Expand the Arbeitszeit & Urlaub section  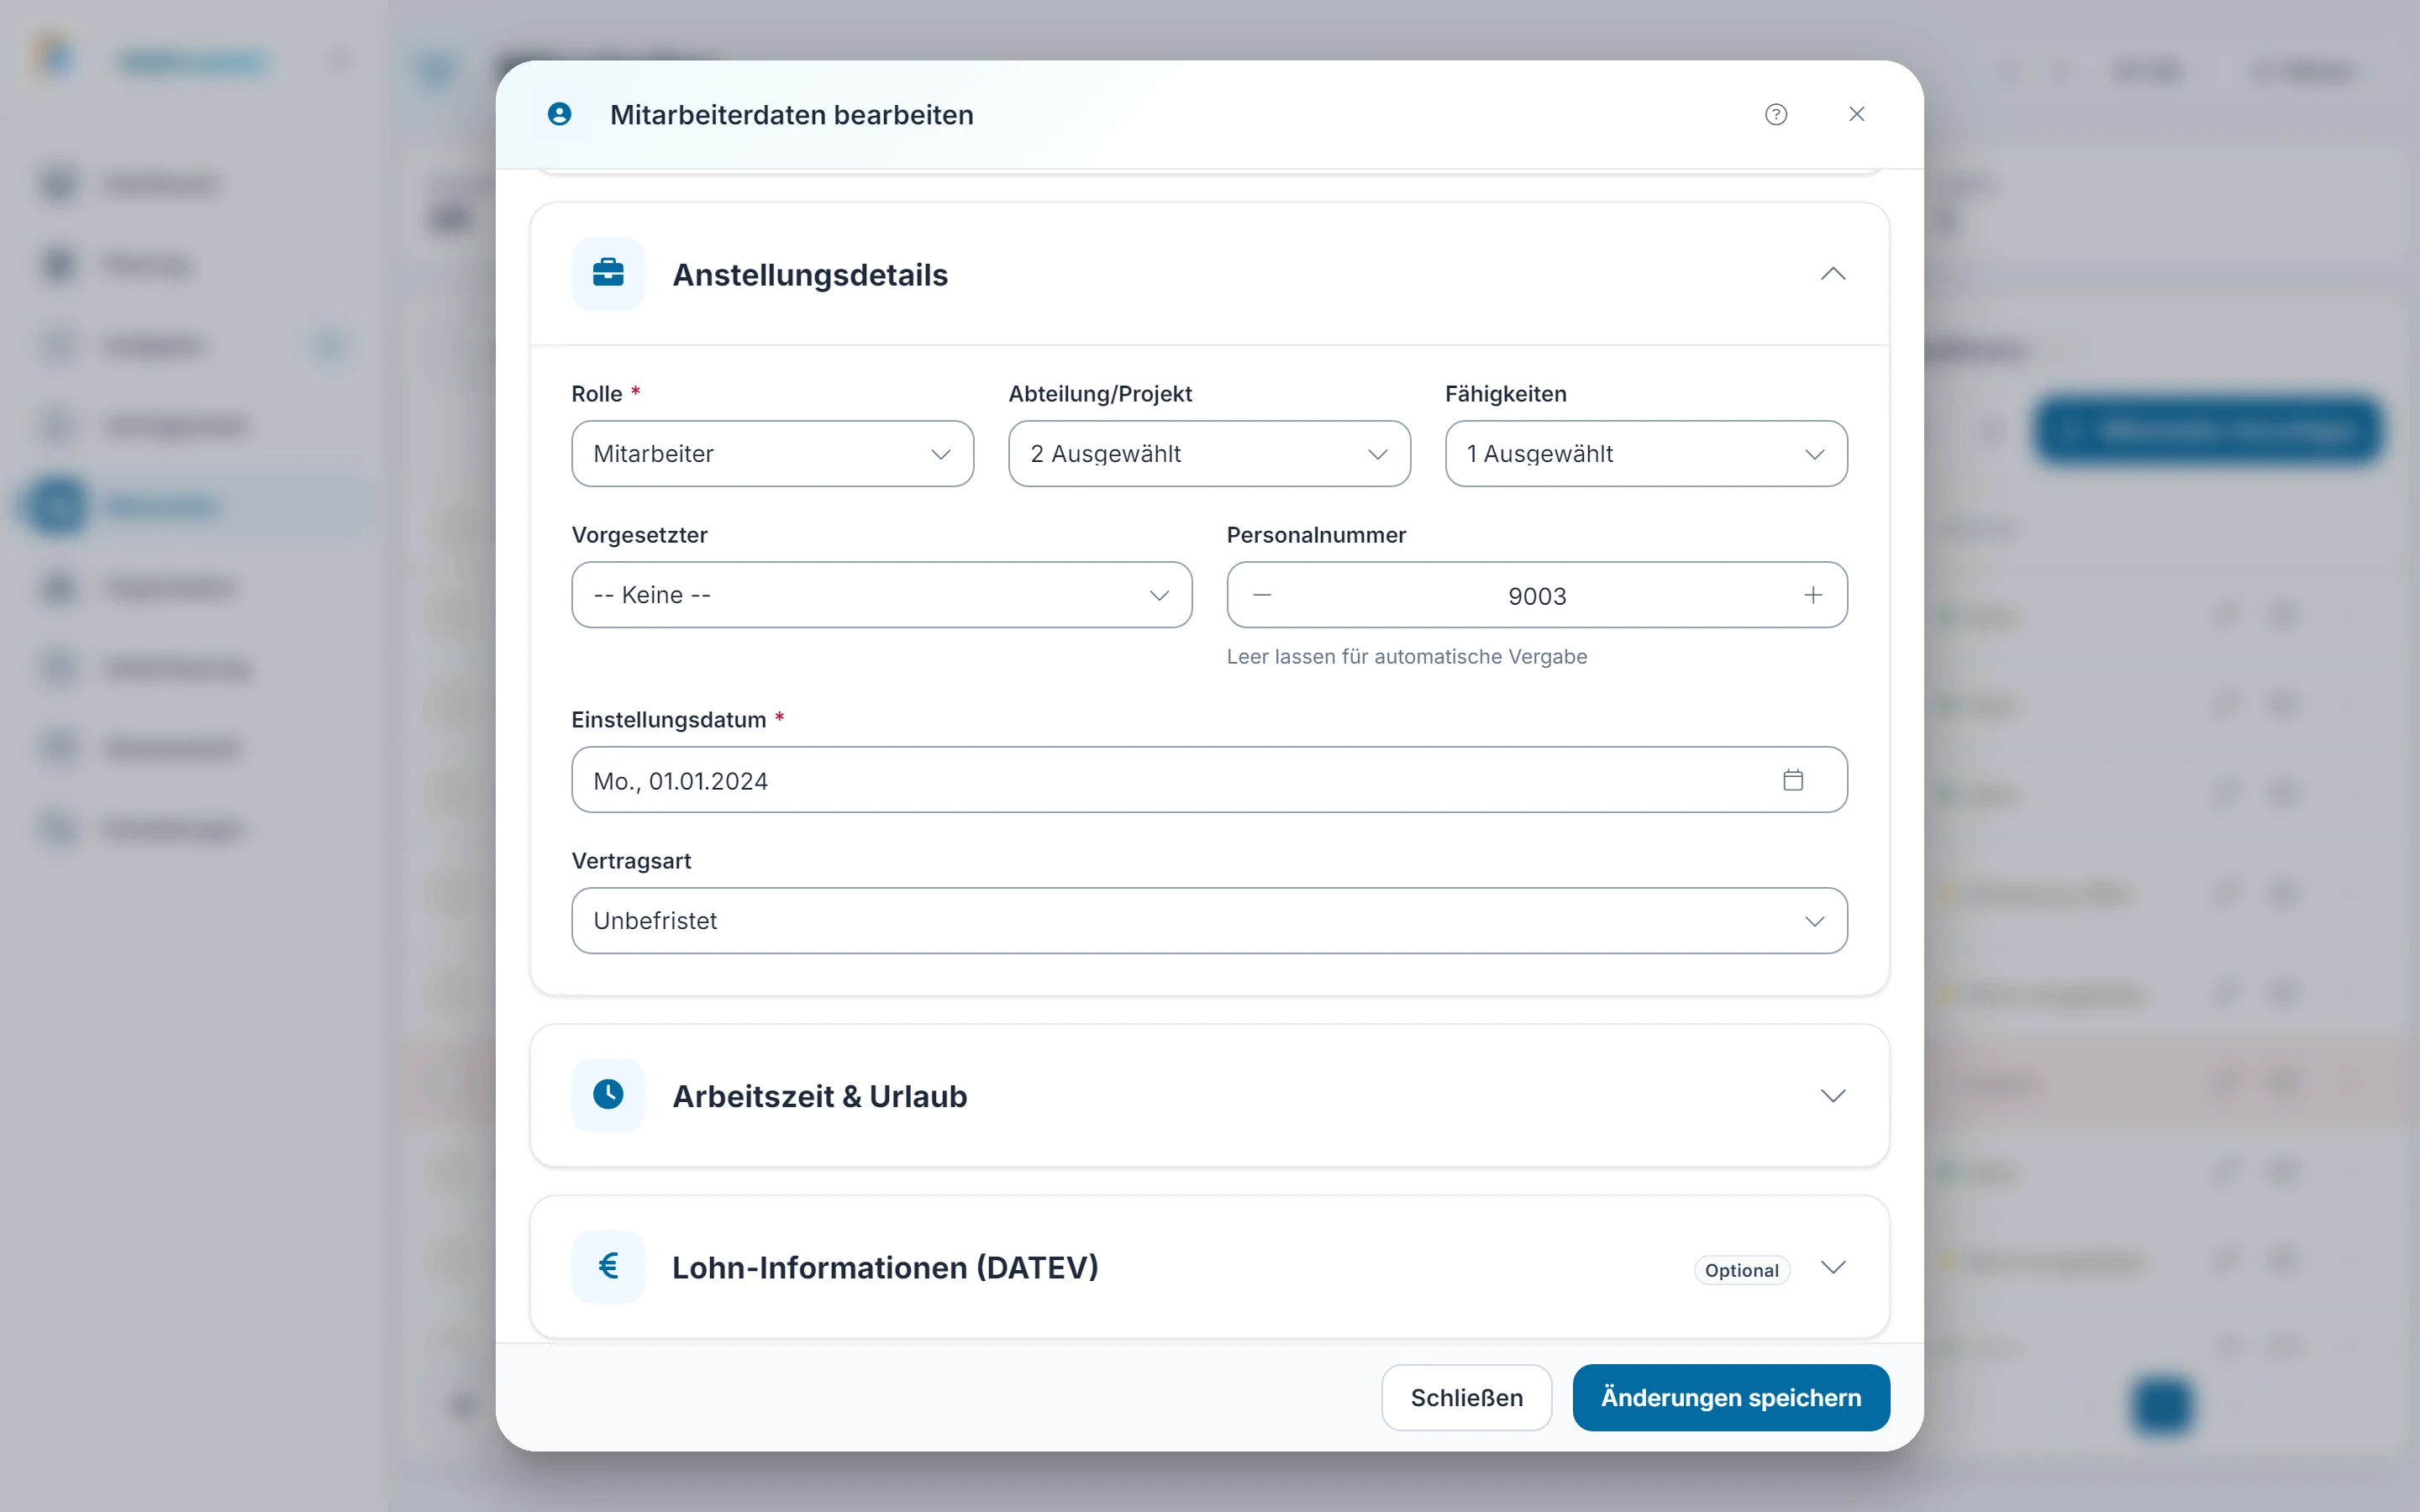[x=1832, y=1095]
